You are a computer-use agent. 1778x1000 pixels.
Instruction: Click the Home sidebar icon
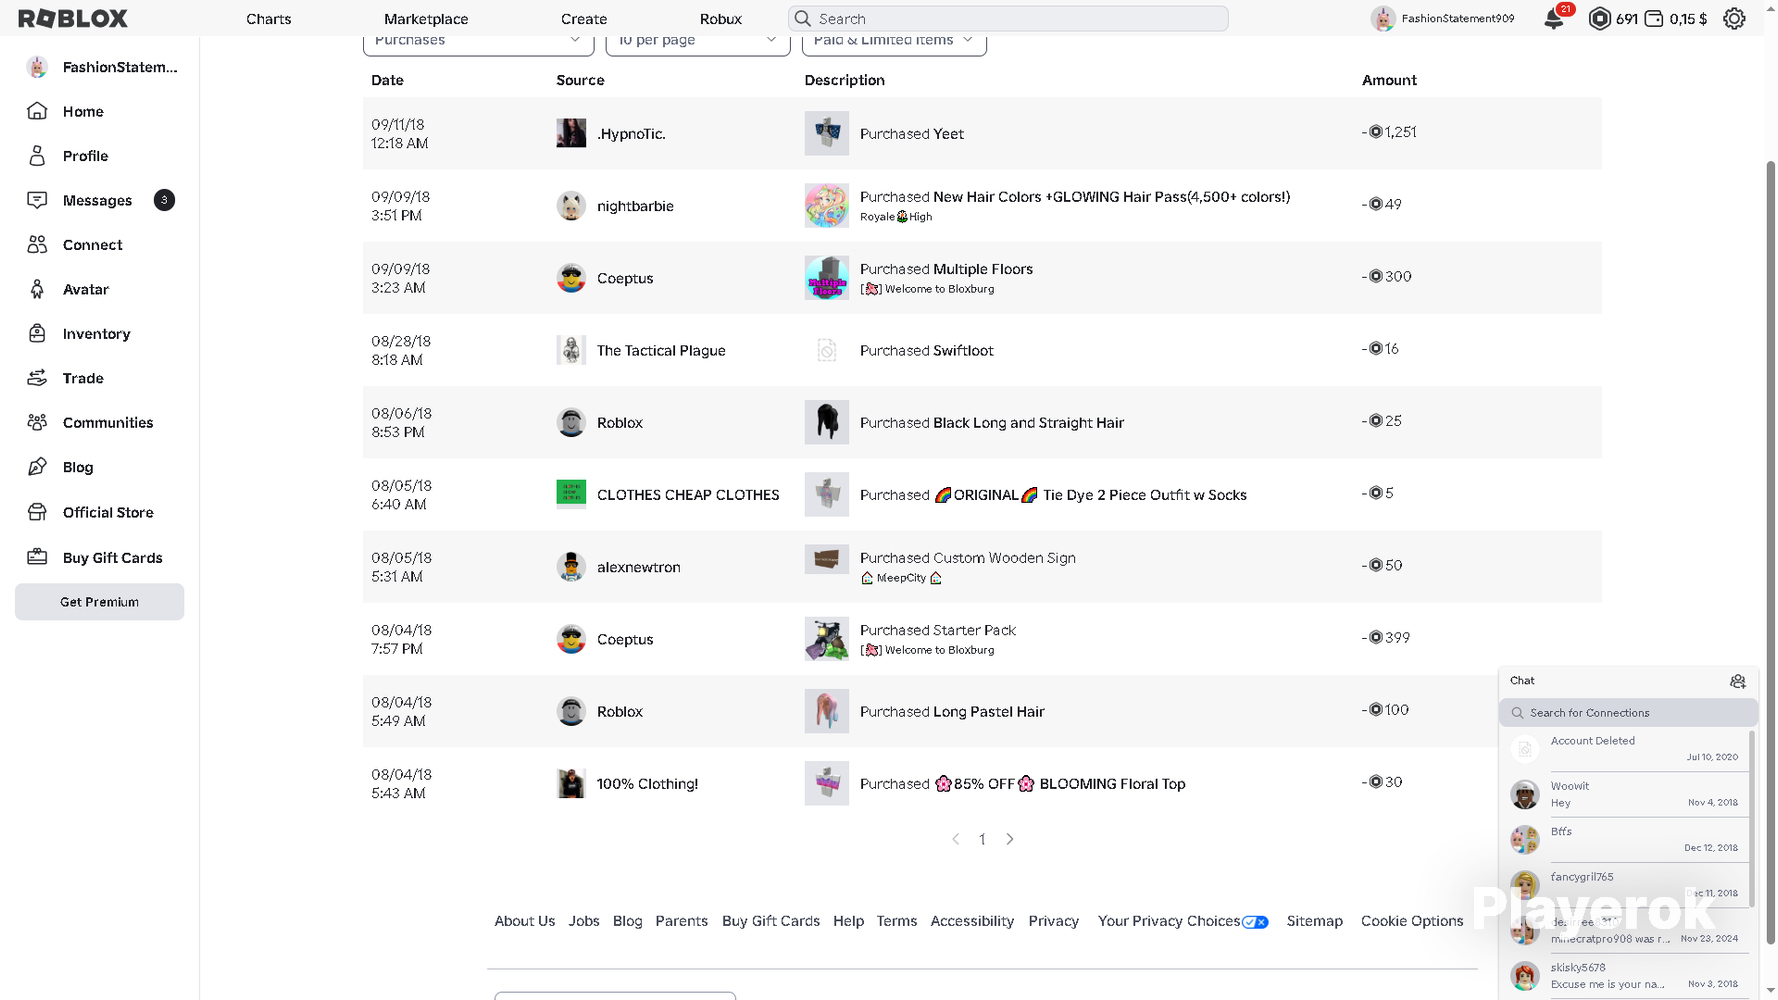coord(37,111)
